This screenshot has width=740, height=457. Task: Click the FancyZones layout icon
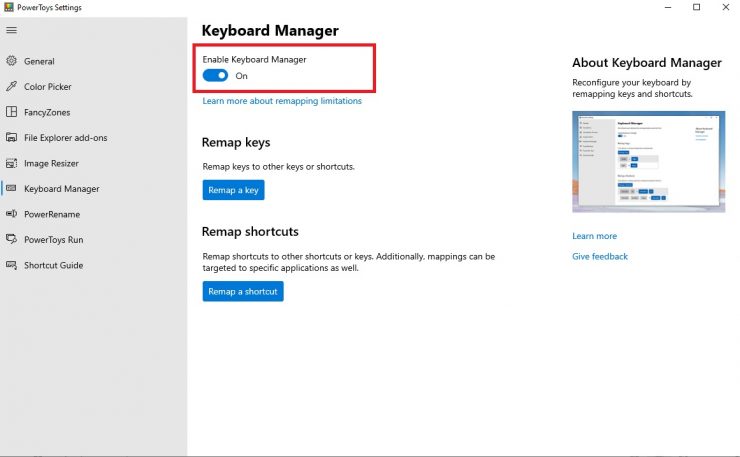tap(11, 112)
